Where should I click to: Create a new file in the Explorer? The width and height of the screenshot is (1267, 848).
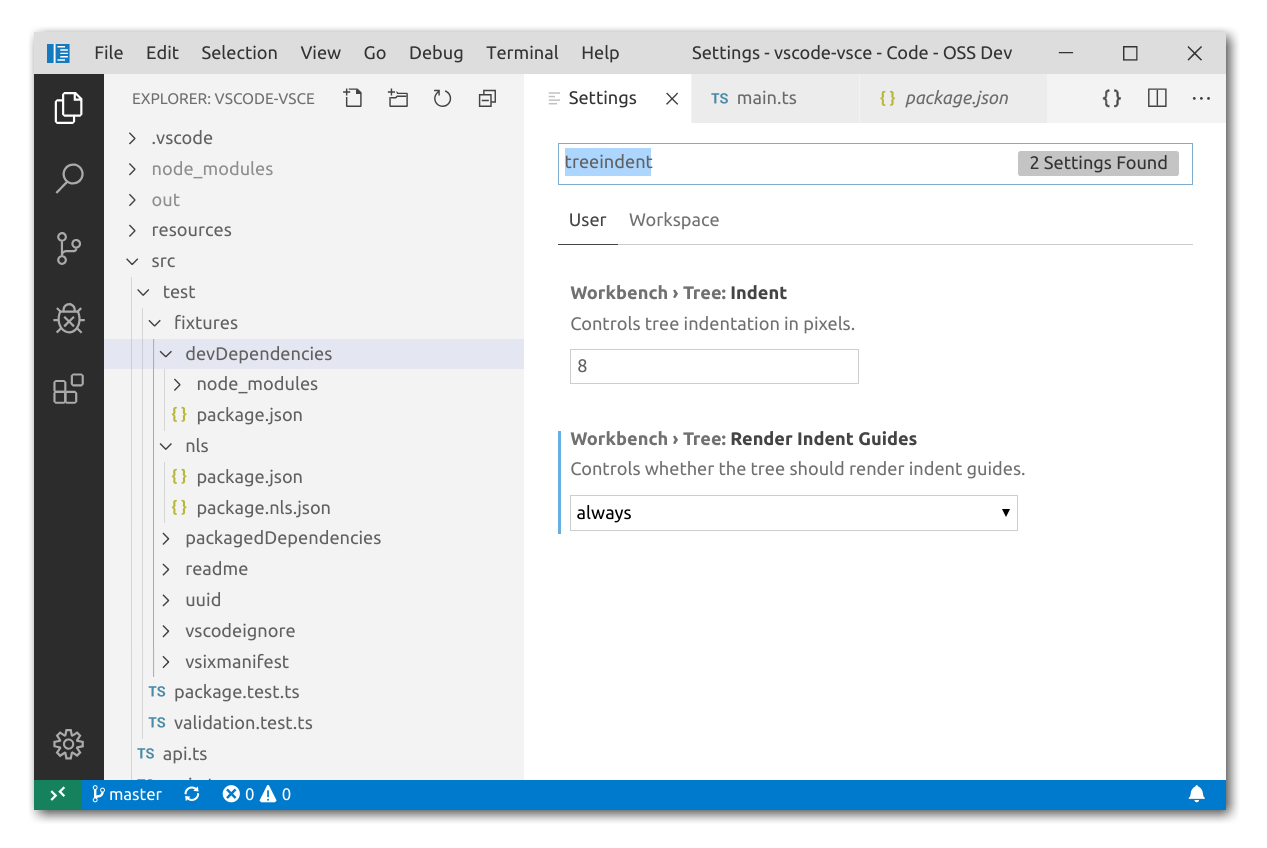[x=352, y=98]
